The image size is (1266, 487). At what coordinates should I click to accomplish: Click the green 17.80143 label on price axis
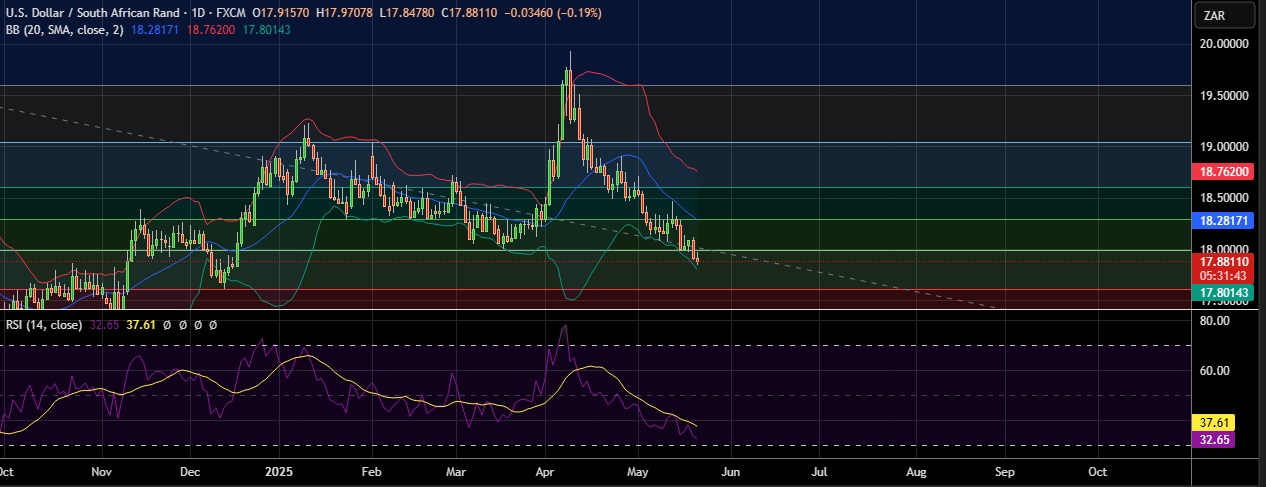pyautogui.click(x=1225, y=293)
